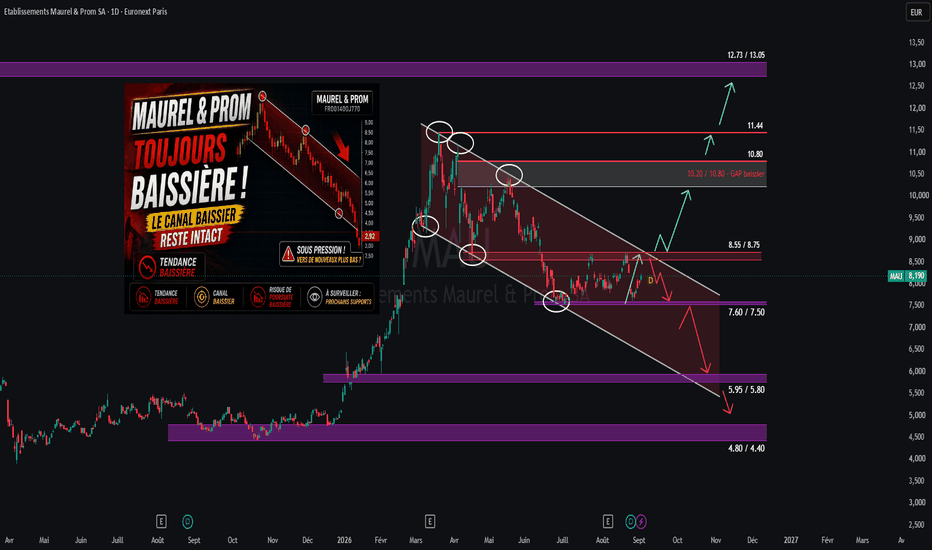
Task: Open the EUR currency selector
Action: point(917,12)
